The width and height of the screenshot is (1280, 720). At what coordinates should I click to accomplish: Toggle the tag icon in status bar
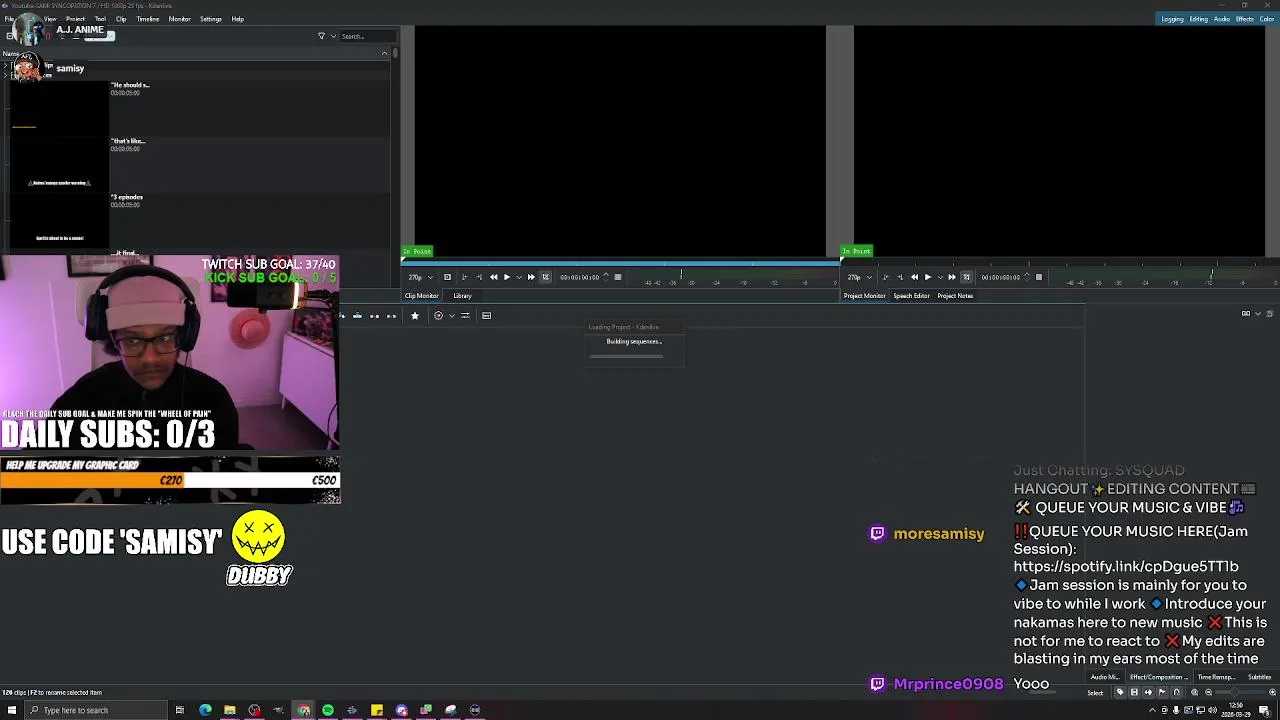(1120, 692)
